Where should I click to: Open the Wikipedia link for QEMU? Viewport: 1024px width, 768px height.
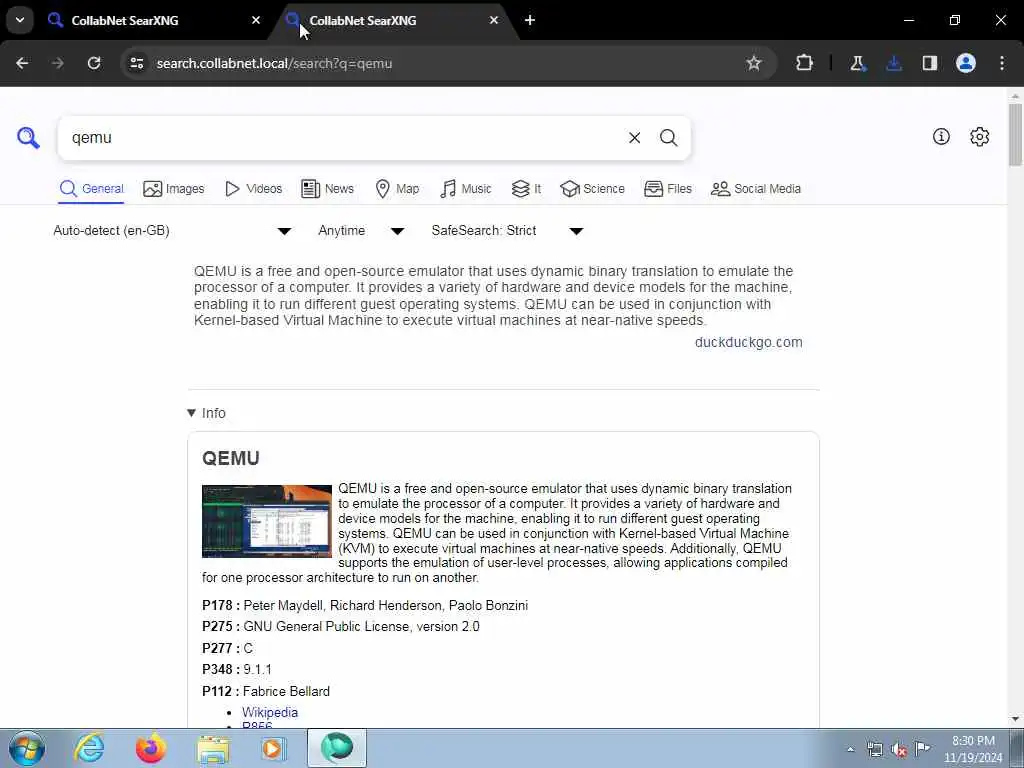(x=270, y=712)
